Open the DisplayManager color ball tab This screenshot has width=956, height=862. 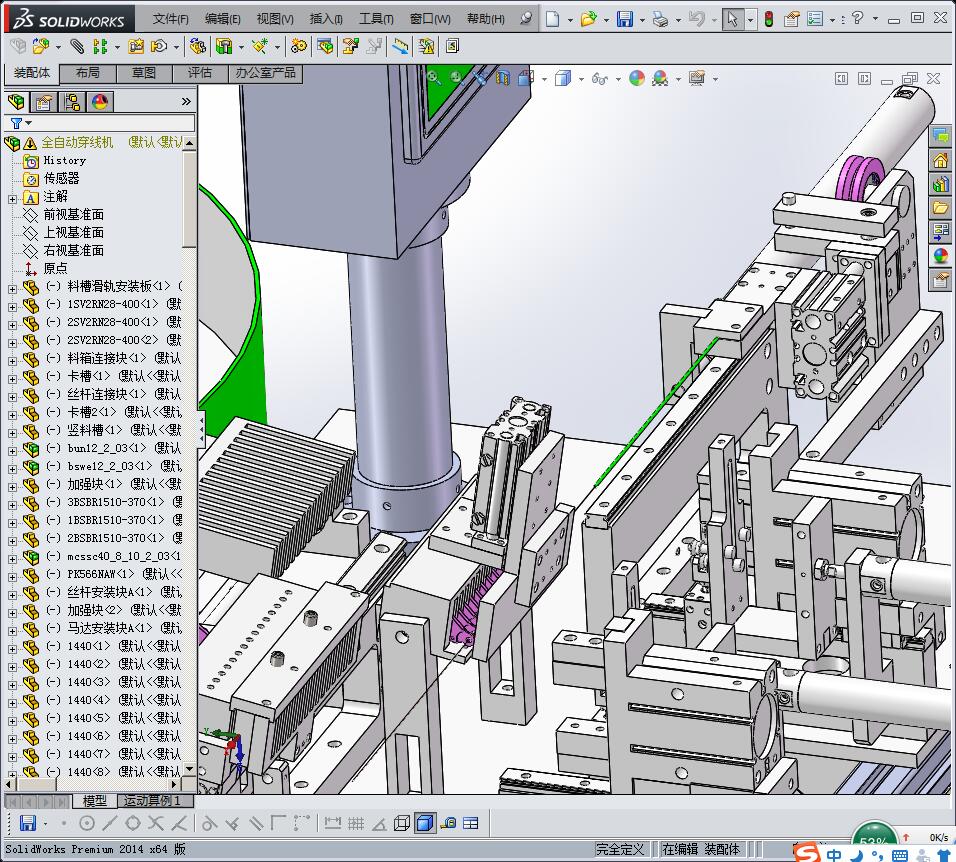point(99,102)
